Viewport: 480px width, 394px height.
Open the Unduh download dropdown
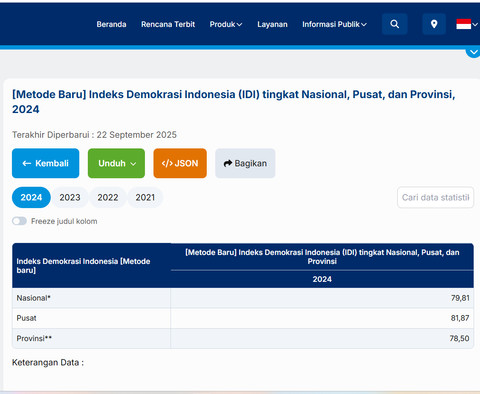point(116,163)
